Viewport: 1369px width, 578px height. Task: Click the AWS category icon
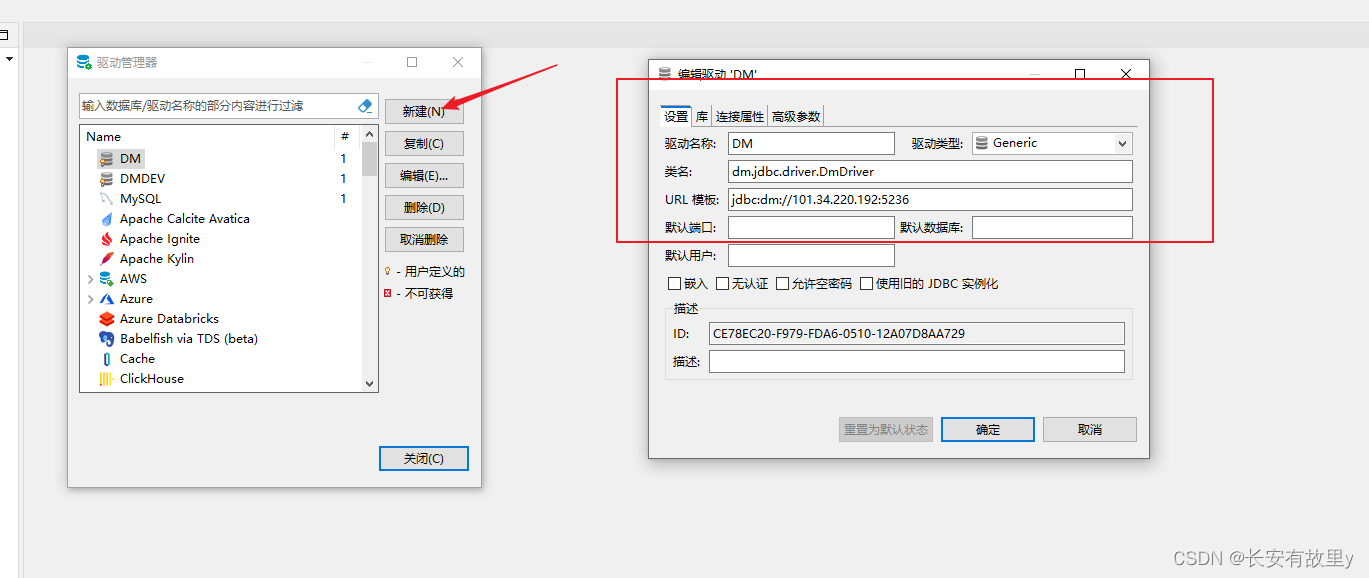(x=106, y=279)
